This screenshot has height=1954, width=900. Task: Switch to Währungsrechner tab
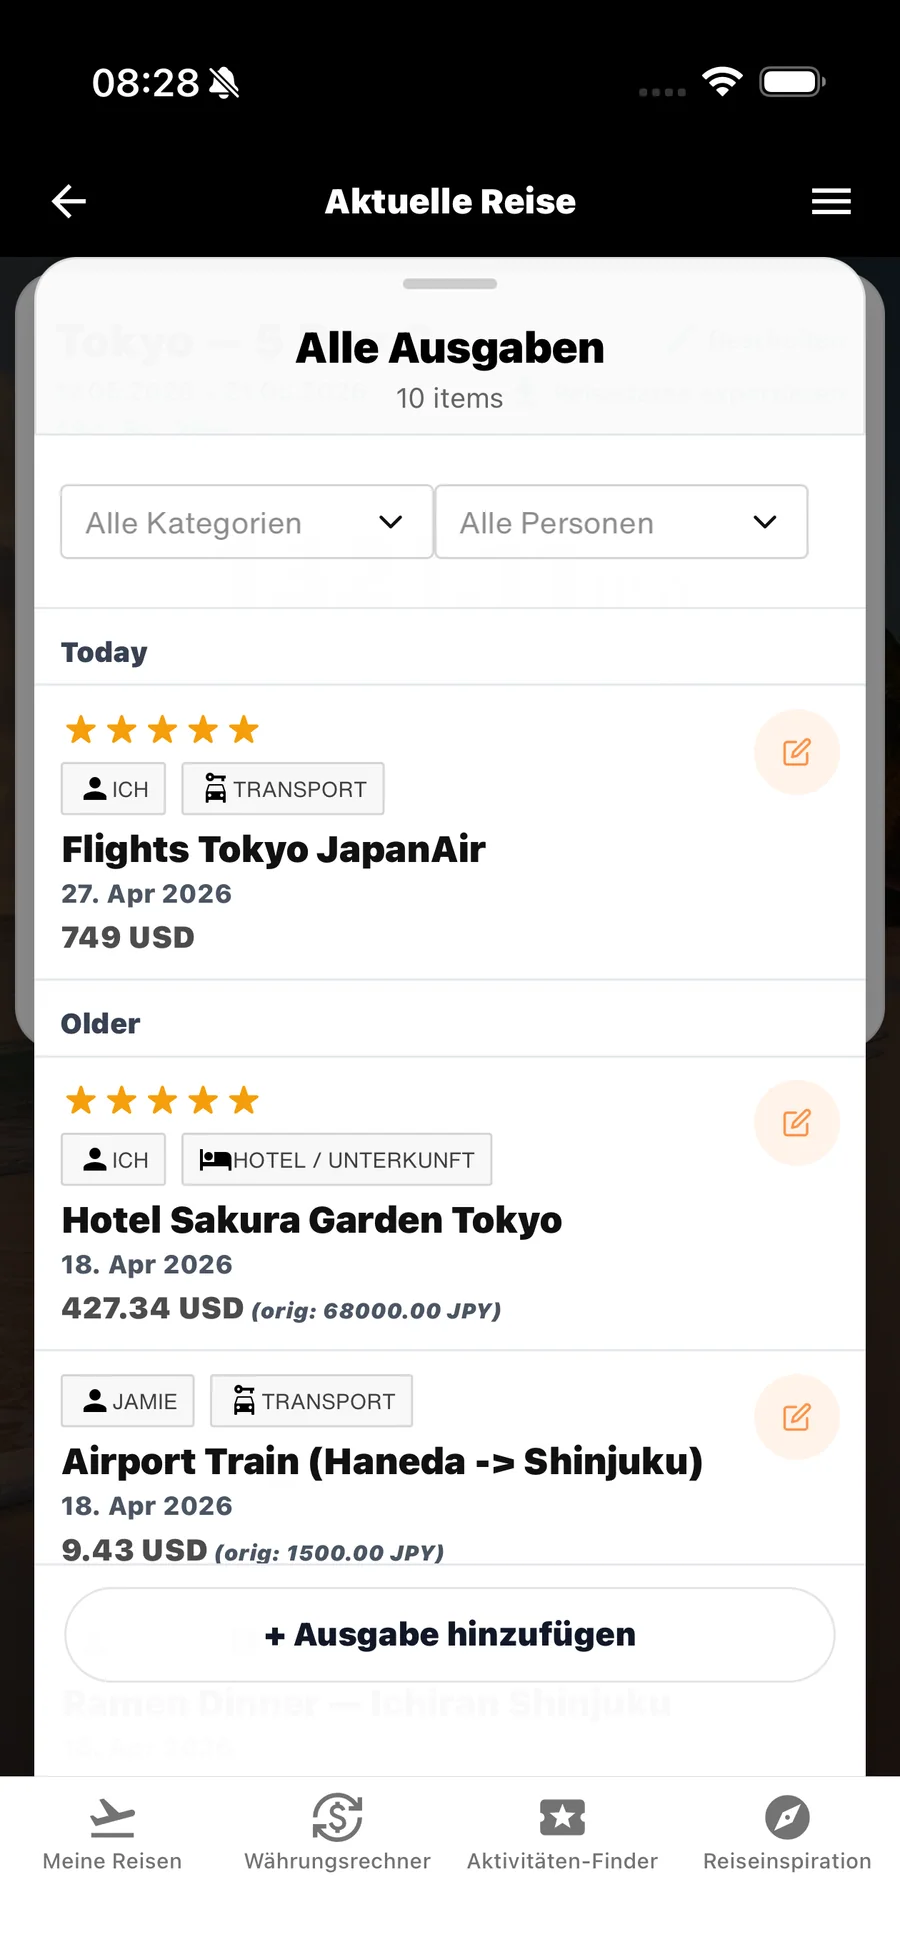[338, 1833]
